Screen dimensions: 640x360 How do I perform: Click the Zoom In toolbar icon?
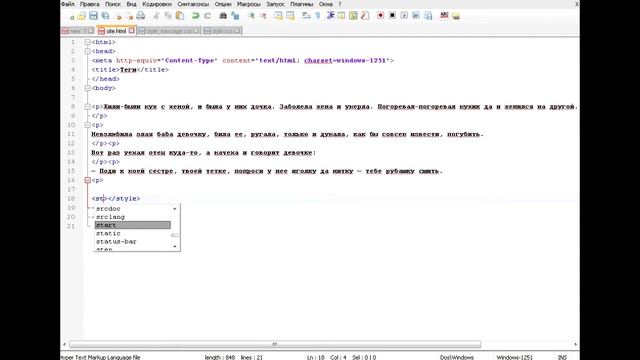click(251, 16)
